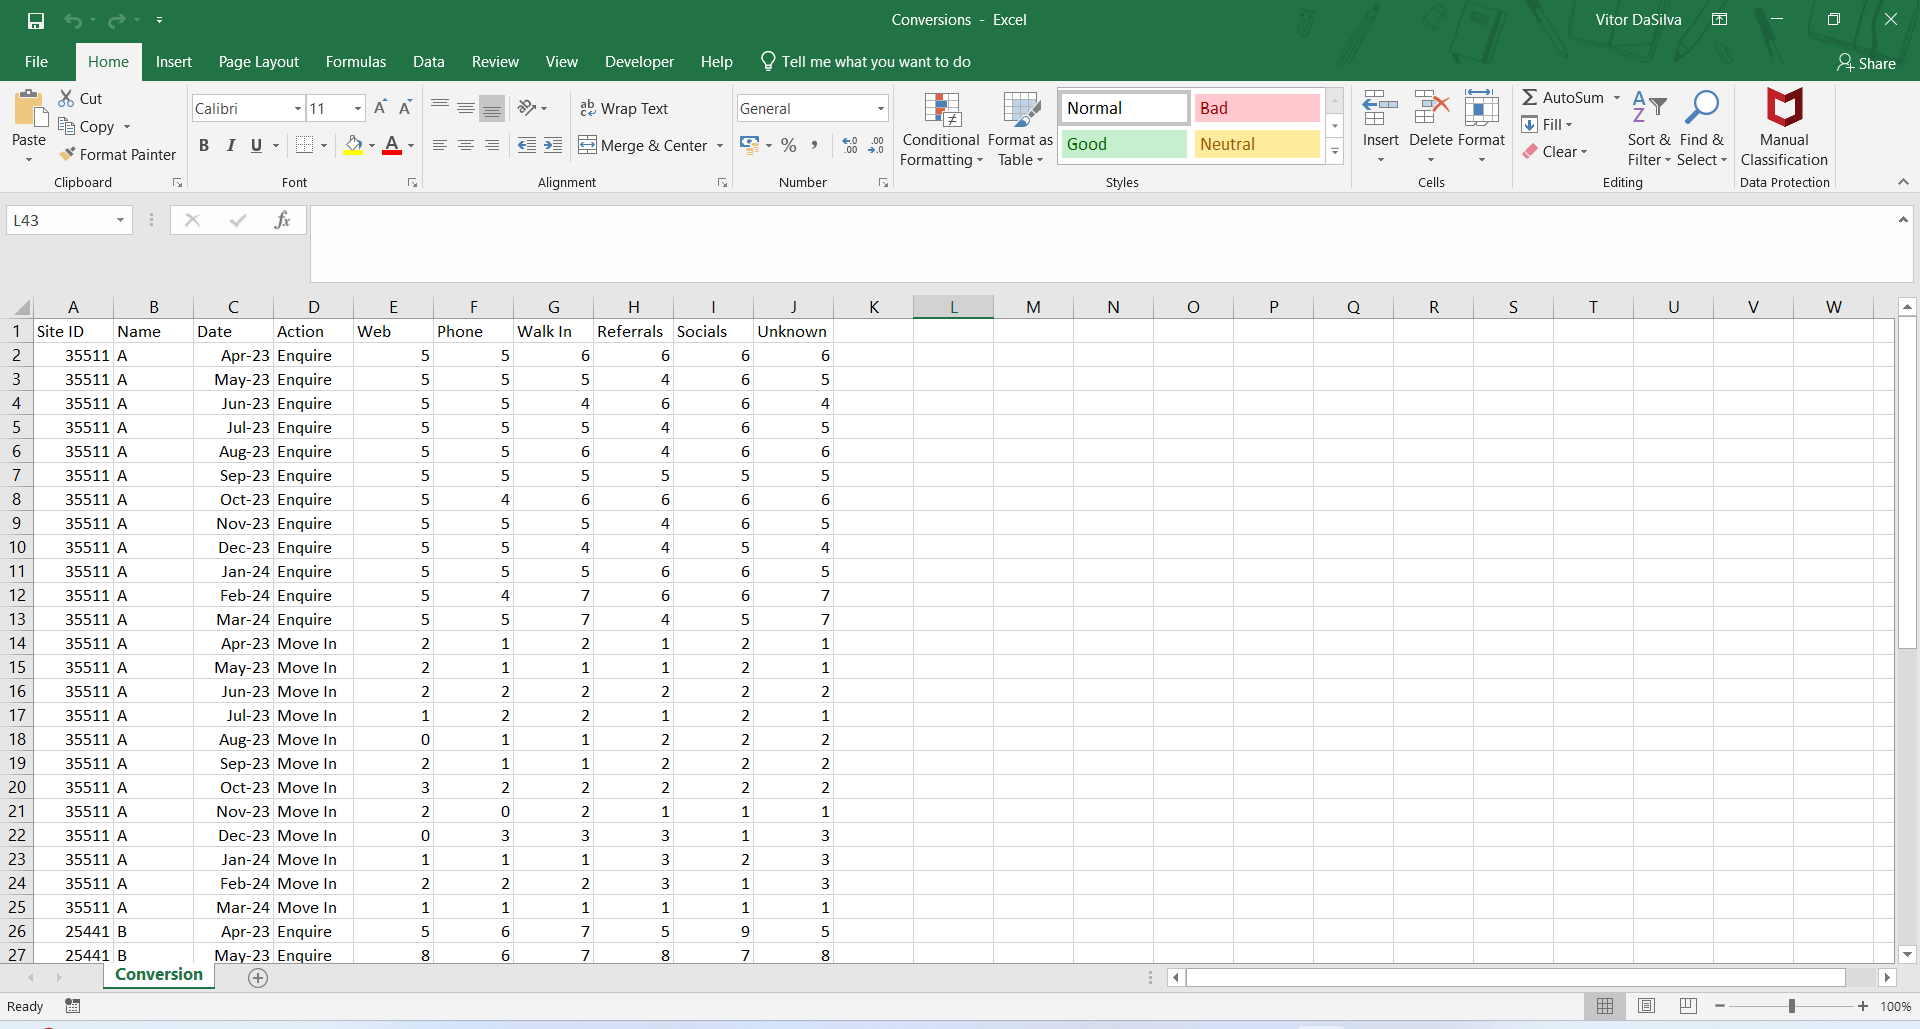
Task: Click the Cut scissors icon
Action: [67, 98]
